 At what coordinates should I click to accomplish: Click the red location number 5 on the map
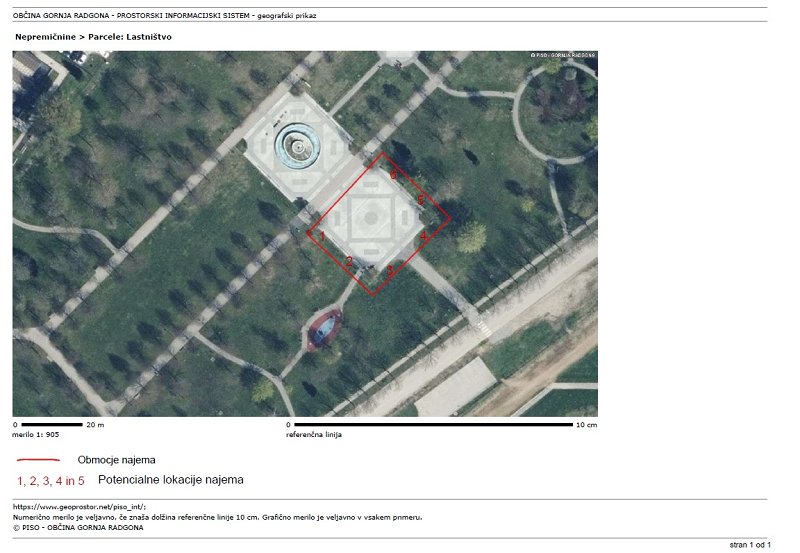(x=421, y=200)
